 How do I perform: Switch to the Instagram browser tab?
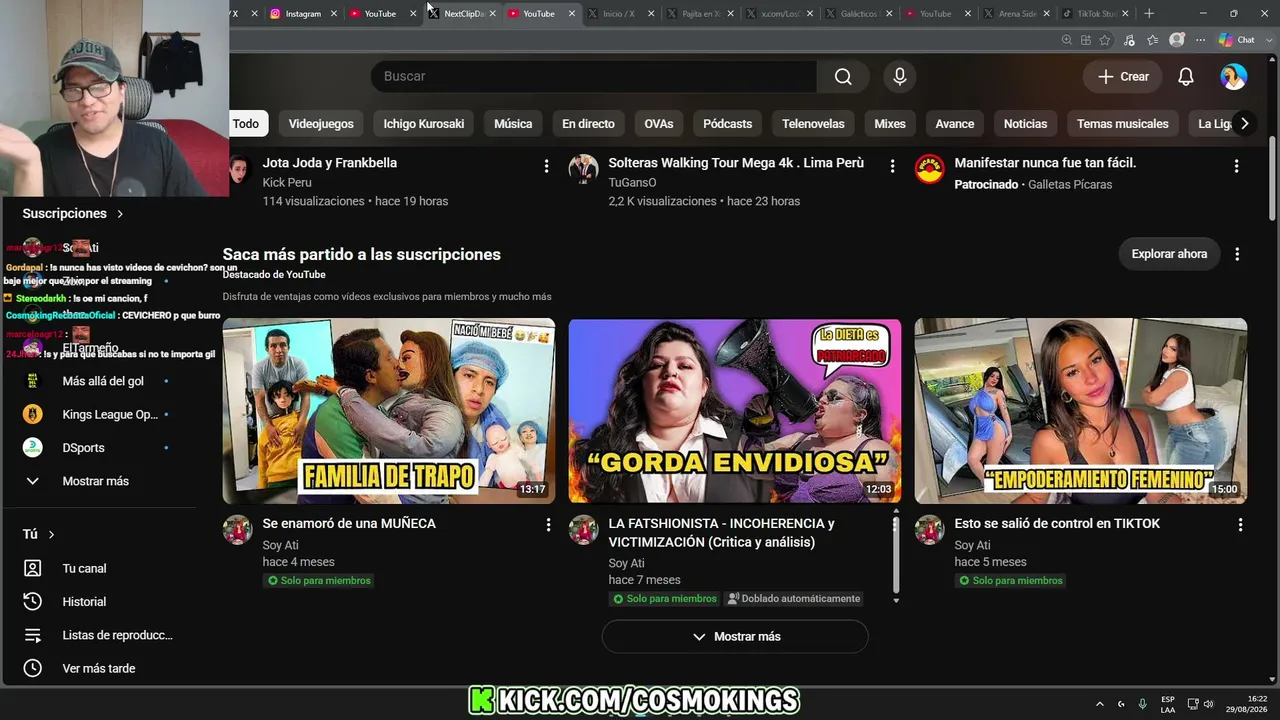[x=302, y=14]
